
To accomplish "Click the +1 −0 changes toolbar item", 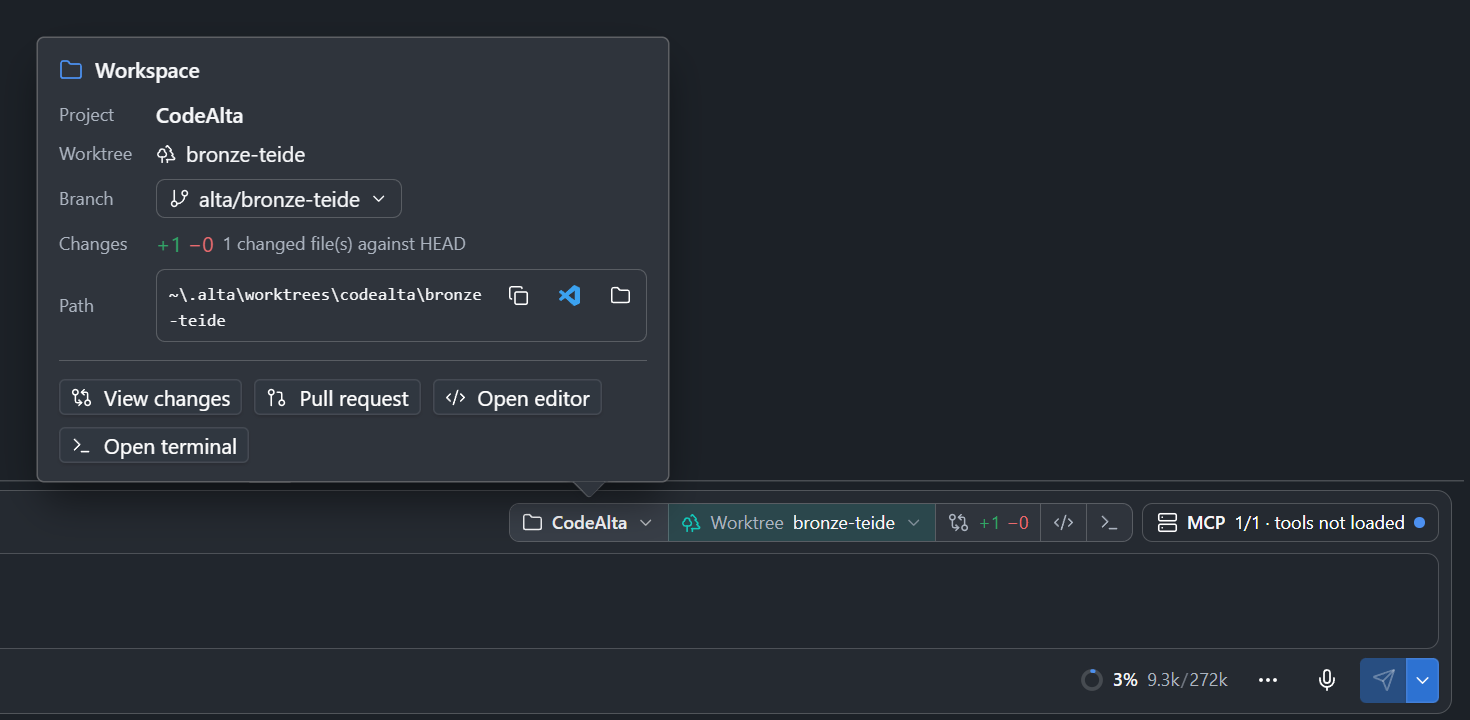I will (x=988, y=523).
